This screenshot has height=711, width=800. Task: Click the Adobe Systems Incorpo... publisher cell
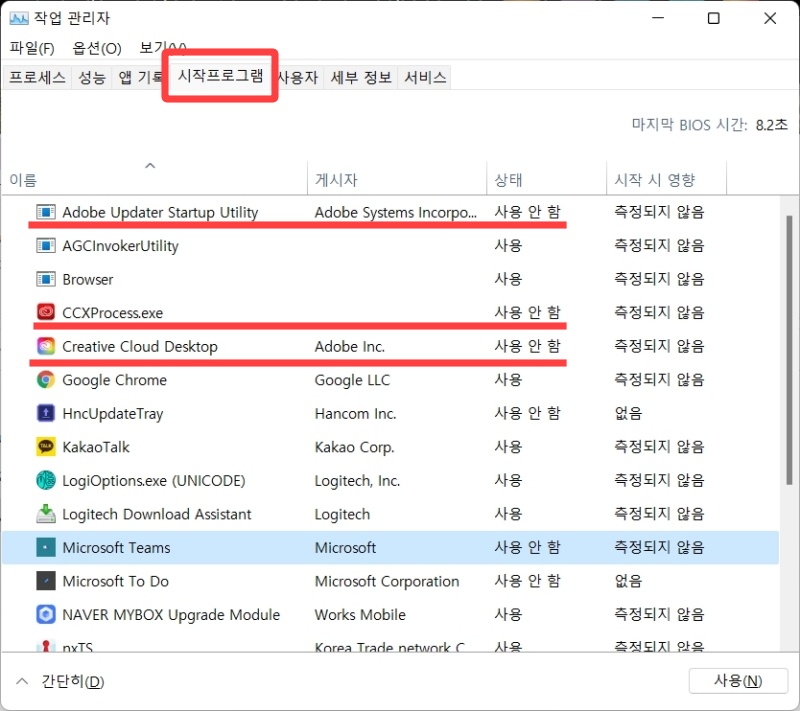[x=396, y=212]
